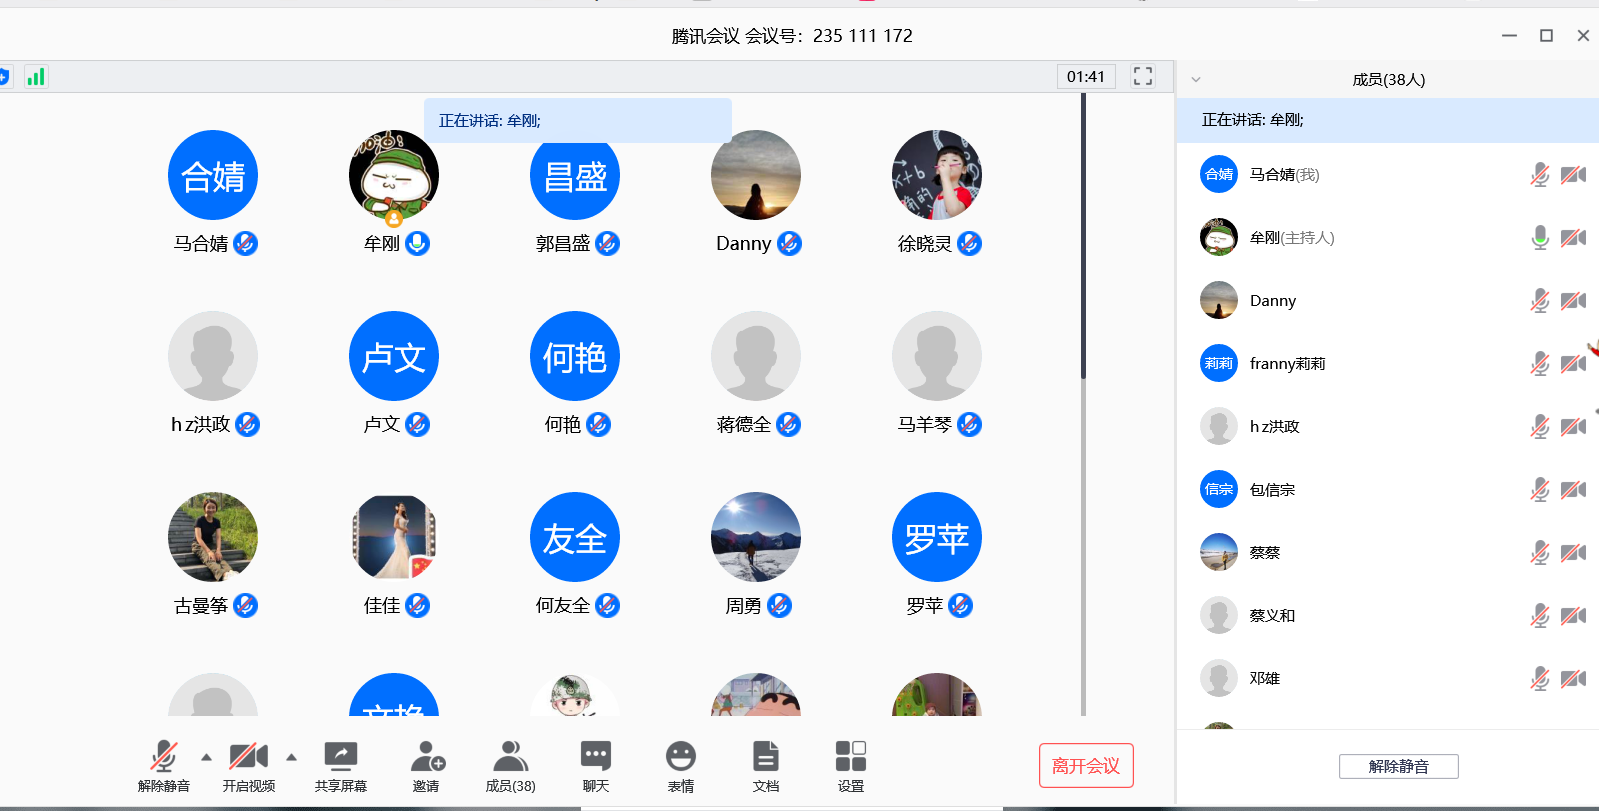Collapse the members panel chevron
Image resolution: width=1599 pixels, height=811 pixels.
pos(1196,80)
